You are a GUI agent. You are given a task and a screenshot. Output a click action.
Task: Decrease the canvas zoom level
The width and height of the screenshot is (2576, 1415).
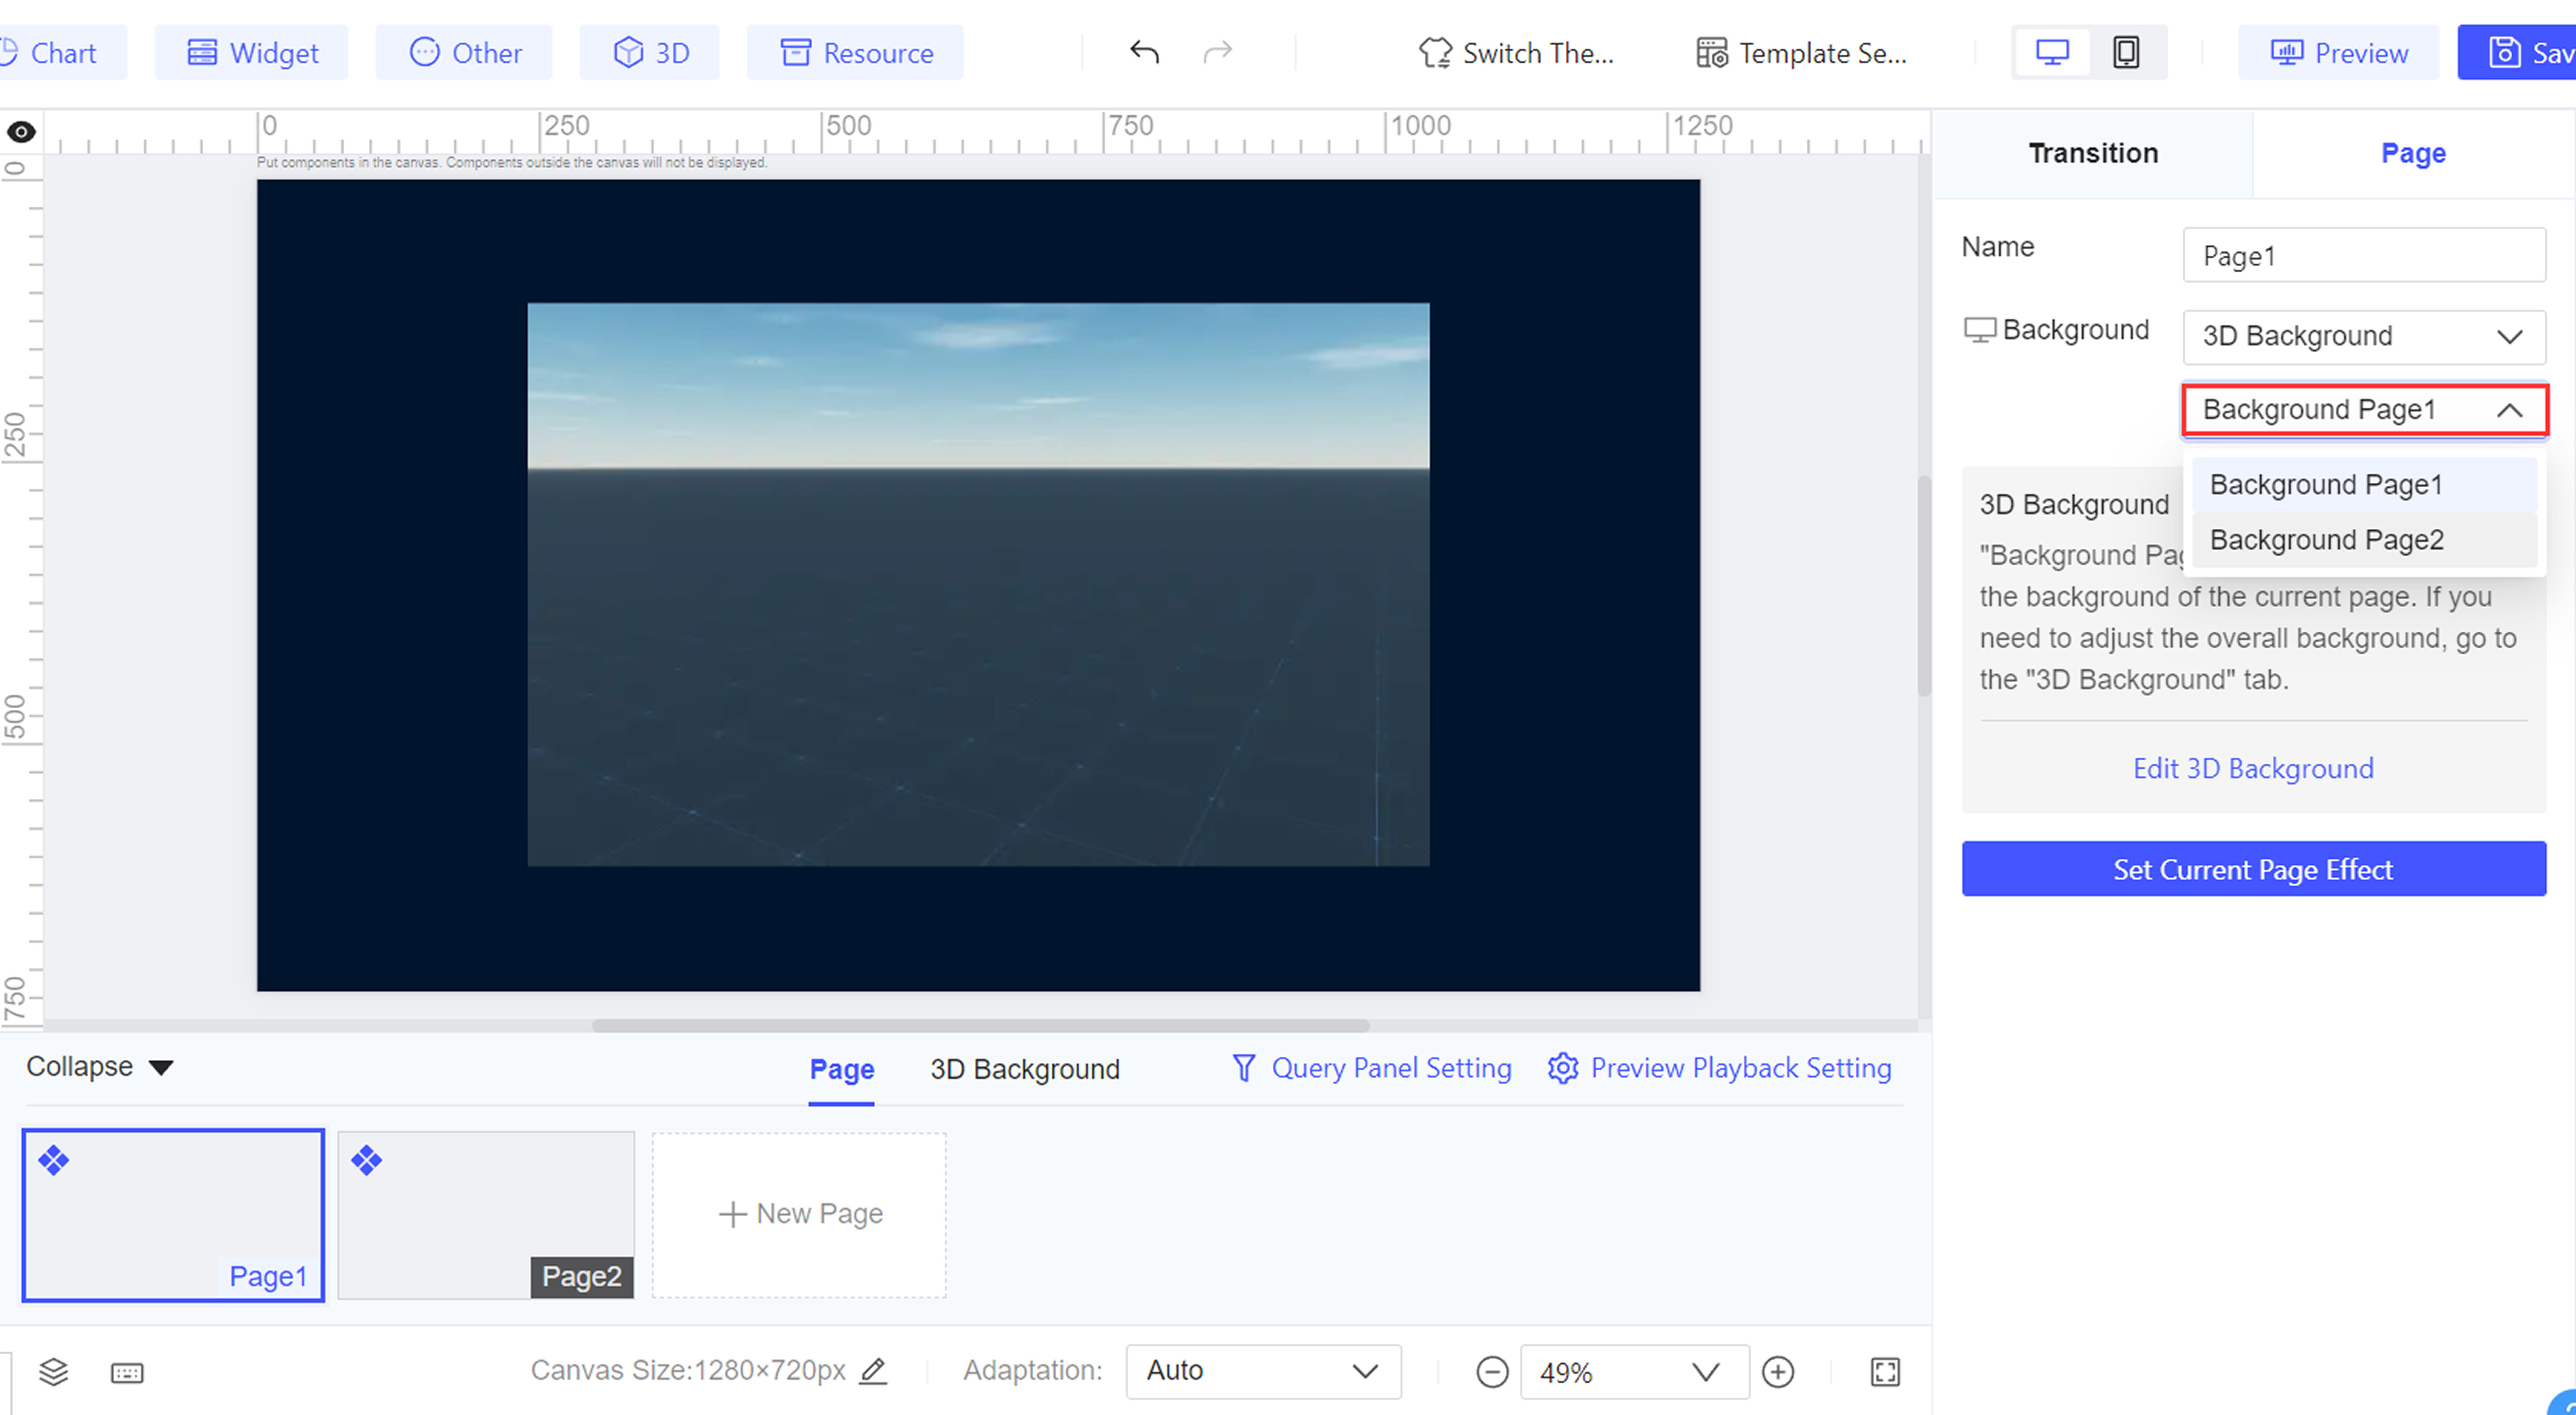coord(1492,1371)
